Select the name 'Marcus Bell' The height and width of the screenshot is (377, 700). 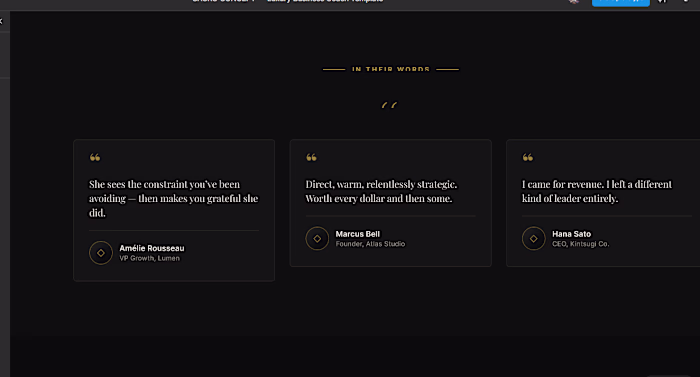[x=358, y=234]
